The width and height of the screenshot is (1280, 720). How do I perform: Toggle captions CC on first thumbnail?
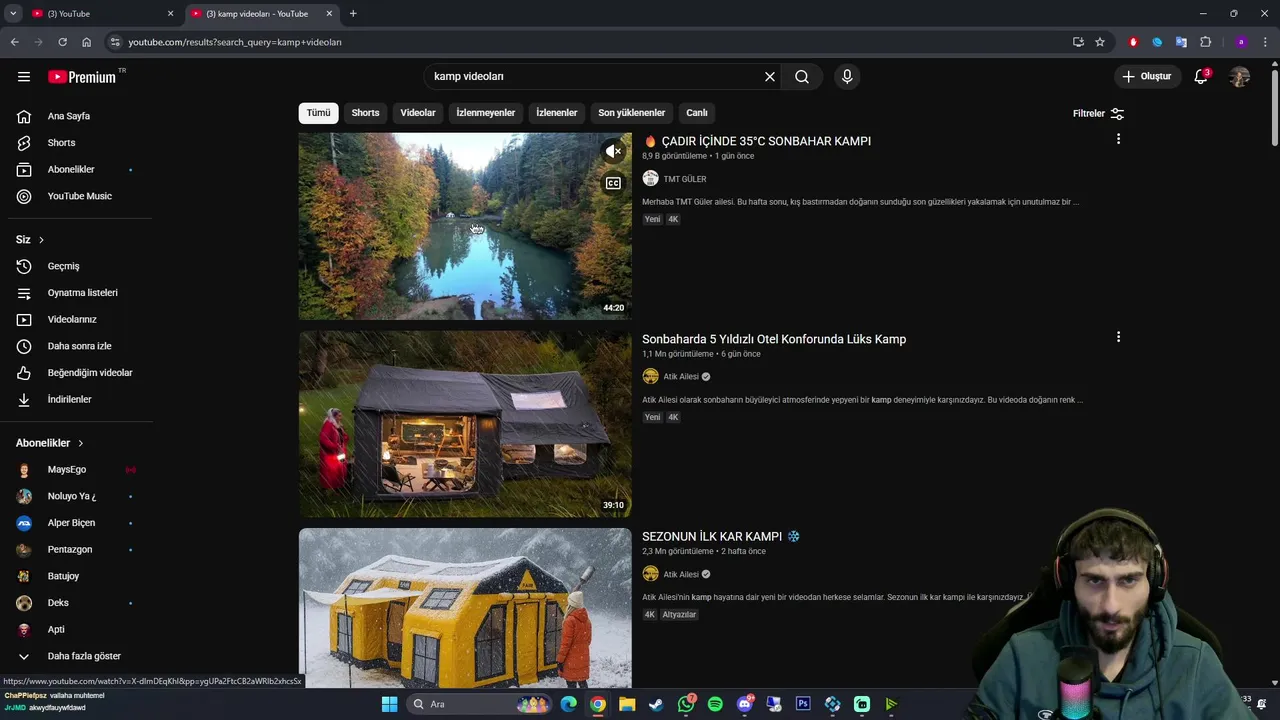613,183
